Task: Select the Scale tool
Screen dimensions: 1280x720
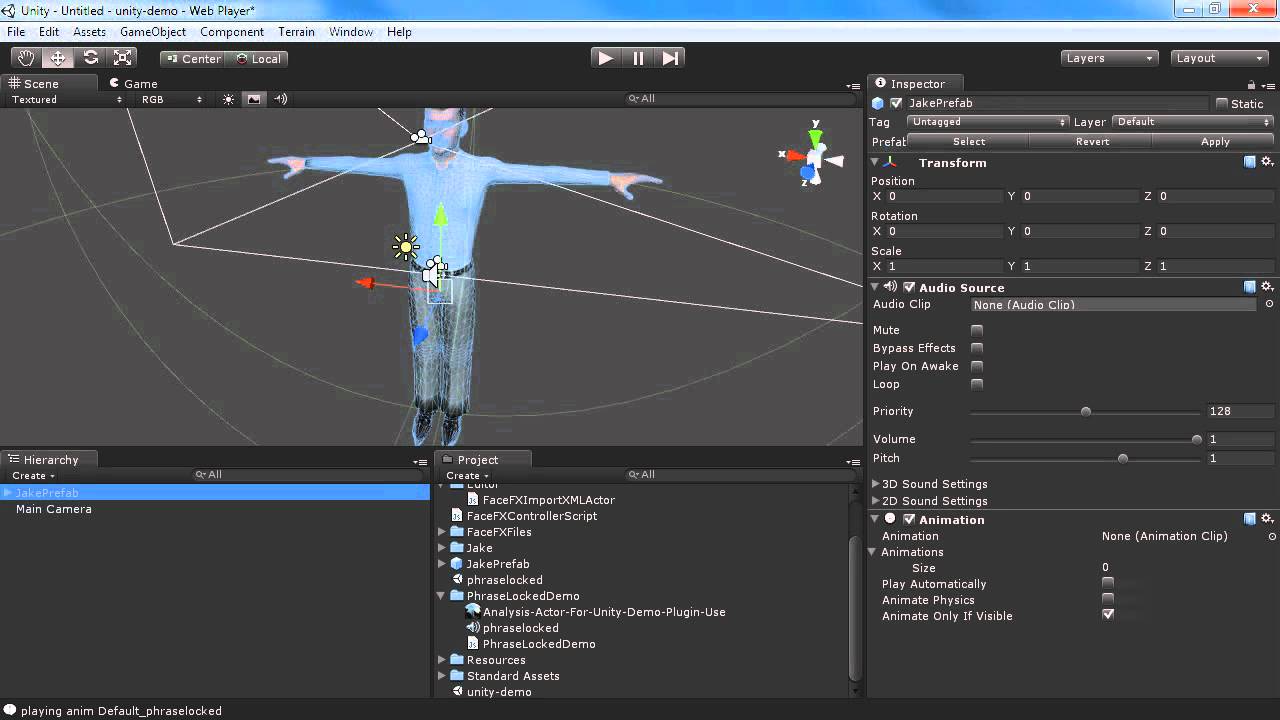Action: point(123,58)
